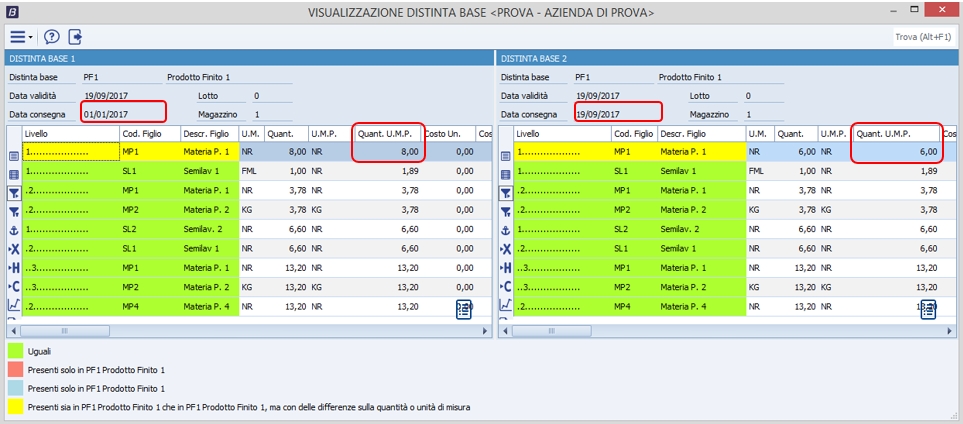Click the DISTINTA BASE 2 panel header
Screen dimensions: 963x424
727,58
